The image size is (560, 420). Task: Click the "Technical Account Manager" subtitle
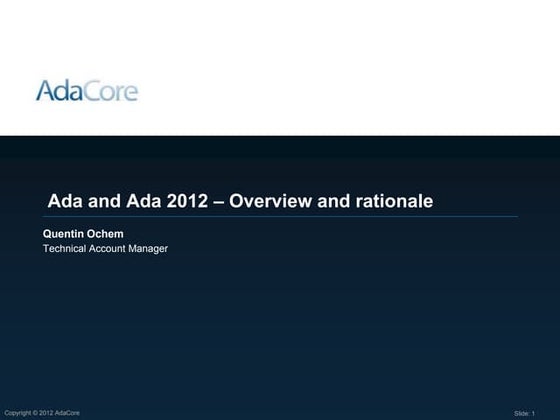pyautogui.click(x=105, y=249)
